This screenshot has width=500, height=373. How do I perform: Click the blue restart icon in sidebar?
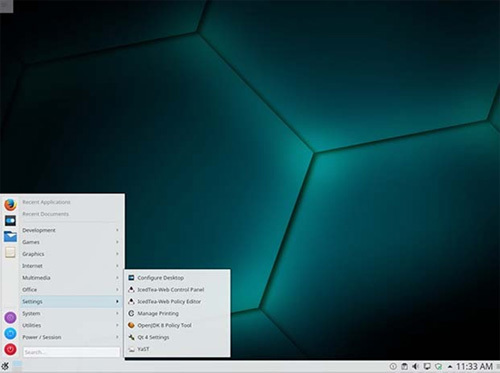click(x=10, y=333)
